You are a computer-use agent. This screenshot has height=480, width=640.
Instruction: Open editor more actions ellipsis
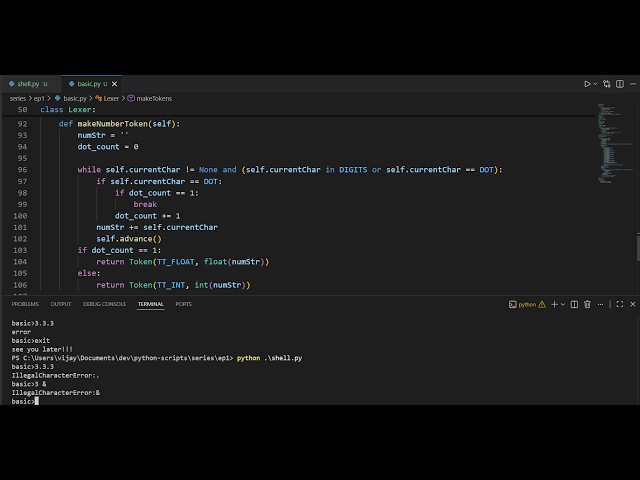[633, 84]
